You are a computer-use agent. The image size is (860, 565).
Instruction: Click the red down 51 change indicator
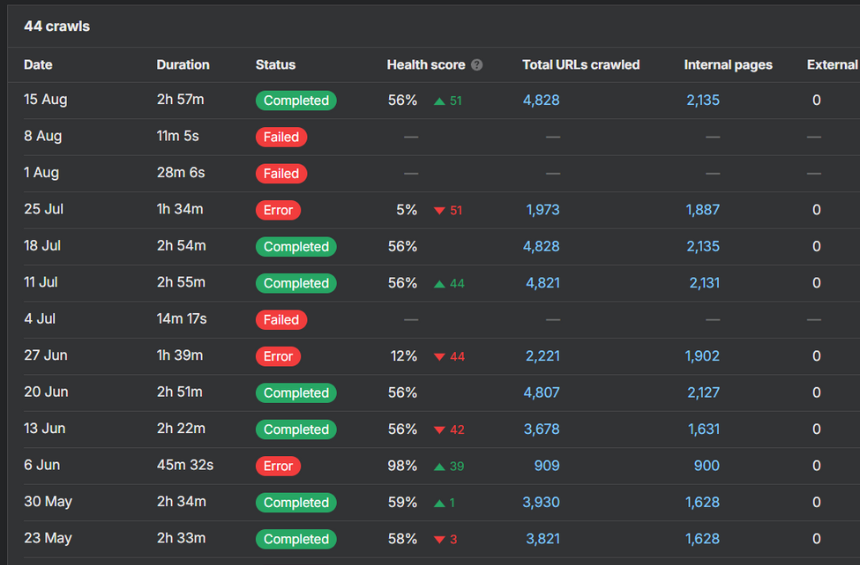[x=448, y=211]
